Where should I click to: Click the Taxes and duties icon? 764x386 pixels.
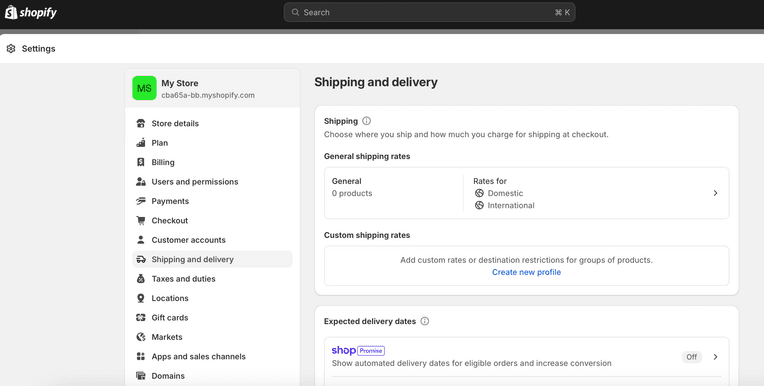click(x=141, y=279)
